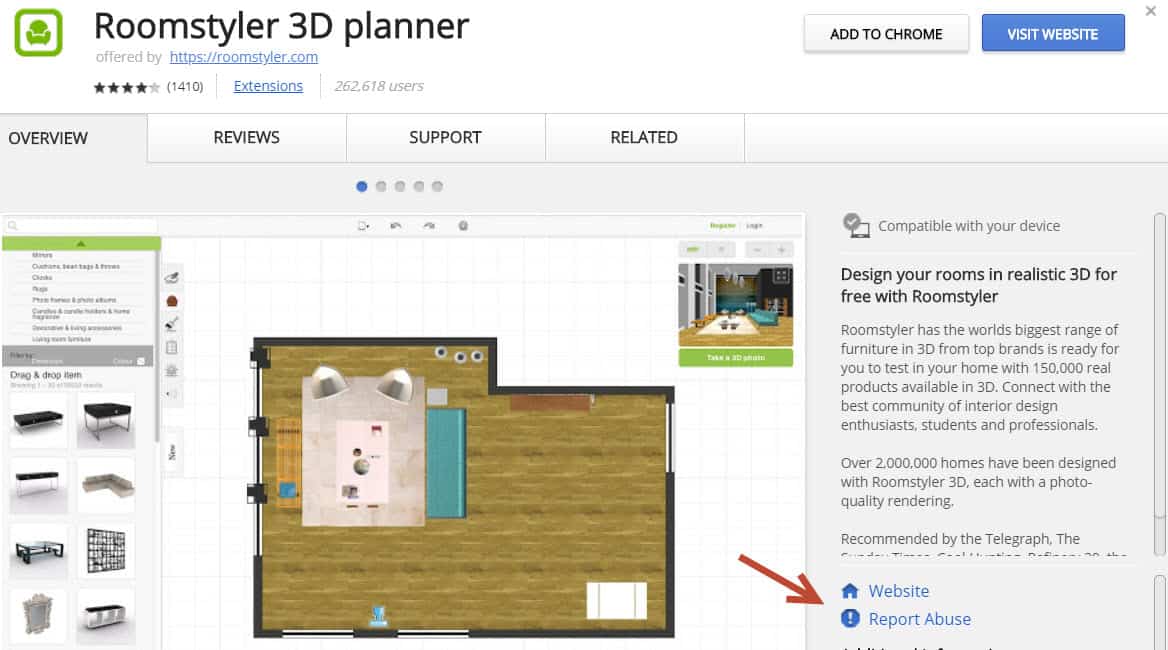
Task: Click the planner search input field
Action: (x=80, y=226)
